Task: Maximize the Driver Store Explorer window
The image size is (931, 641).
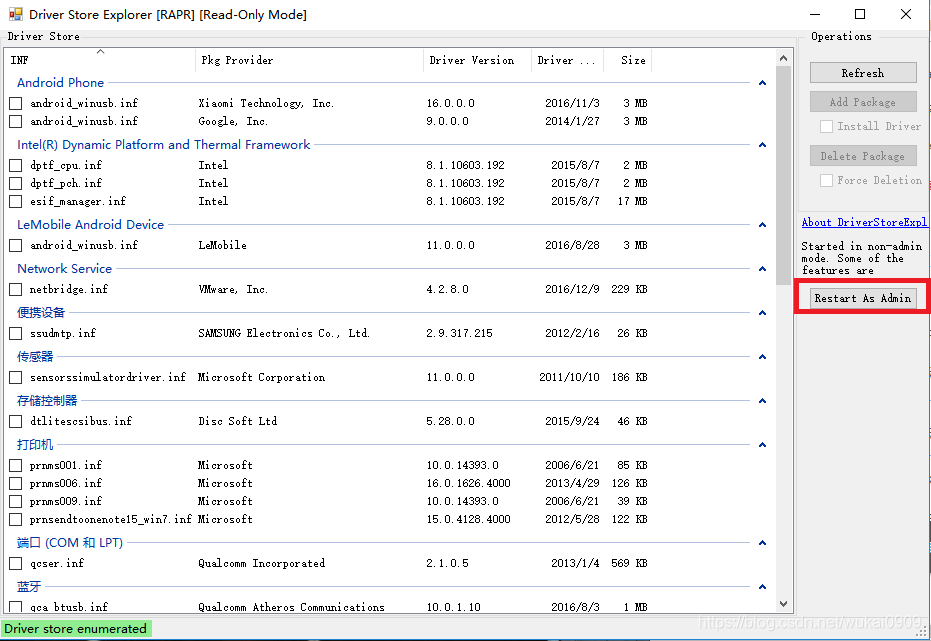Action: [x=860, y=14]
